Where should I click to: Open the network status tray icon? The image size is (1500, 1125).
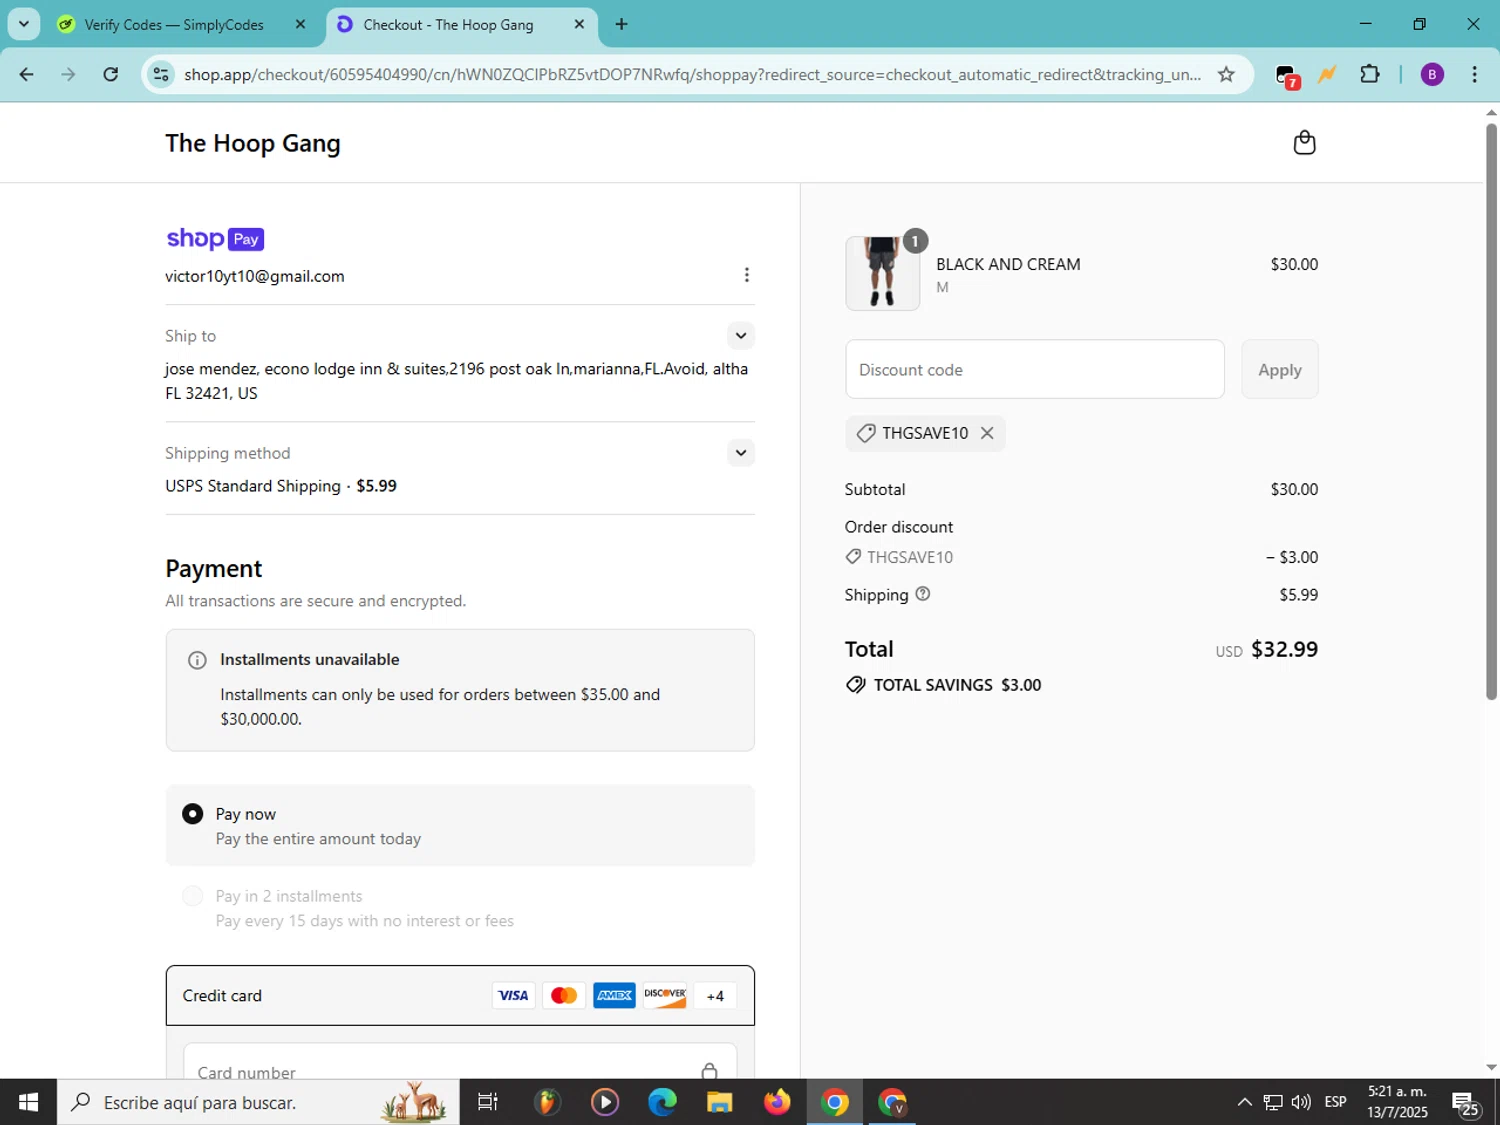[1272, 1102]
